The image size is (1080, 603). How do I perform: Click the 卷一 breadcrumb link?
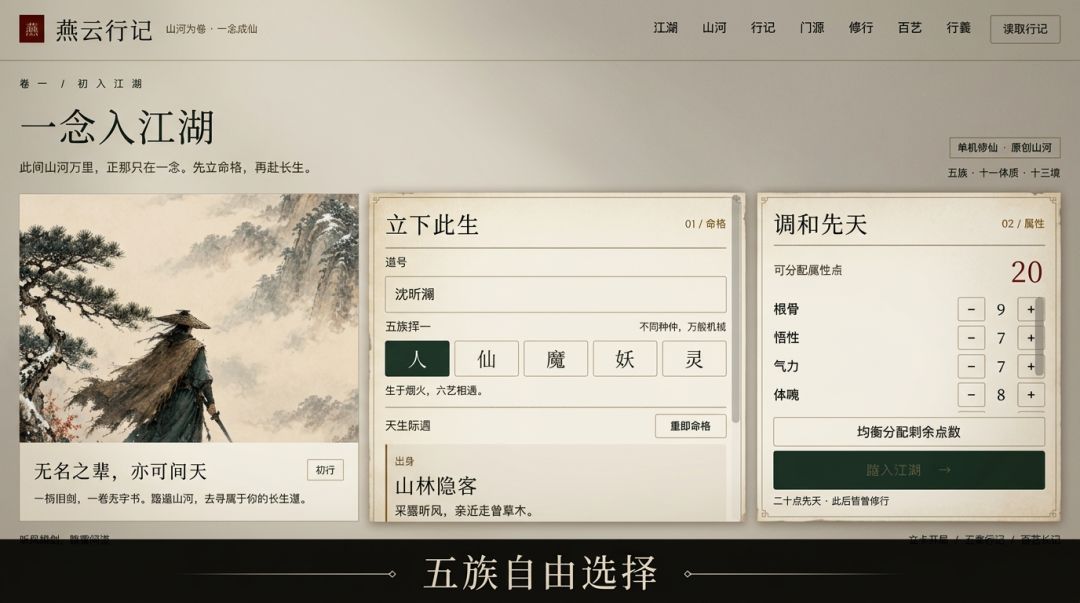click(33, 83)
